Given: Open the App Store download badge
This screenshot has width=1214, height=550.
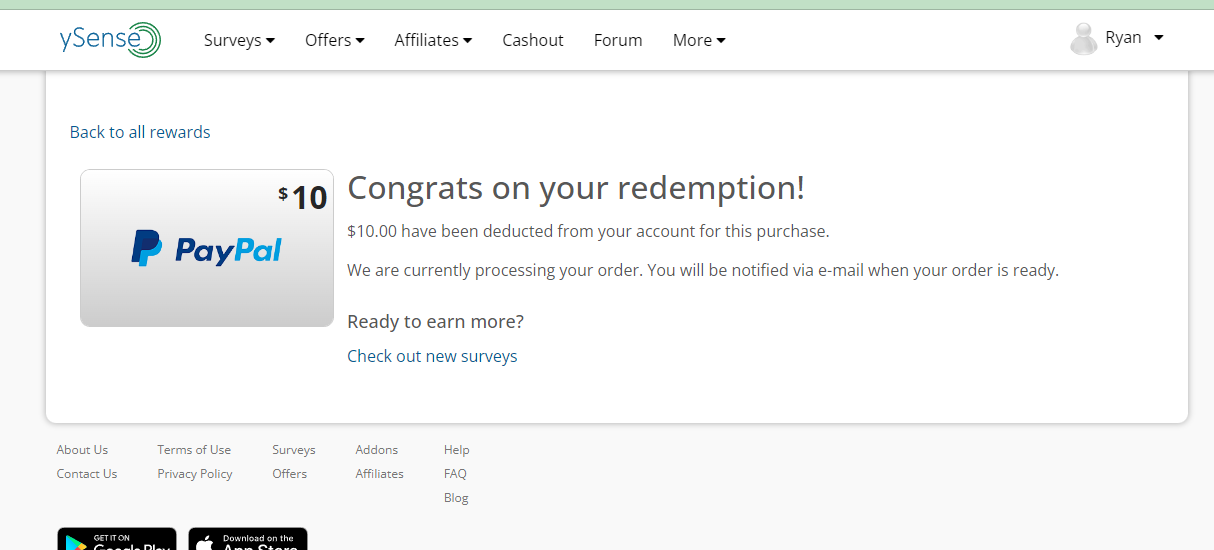Looking at the screenshot, I should click(248, 539).
